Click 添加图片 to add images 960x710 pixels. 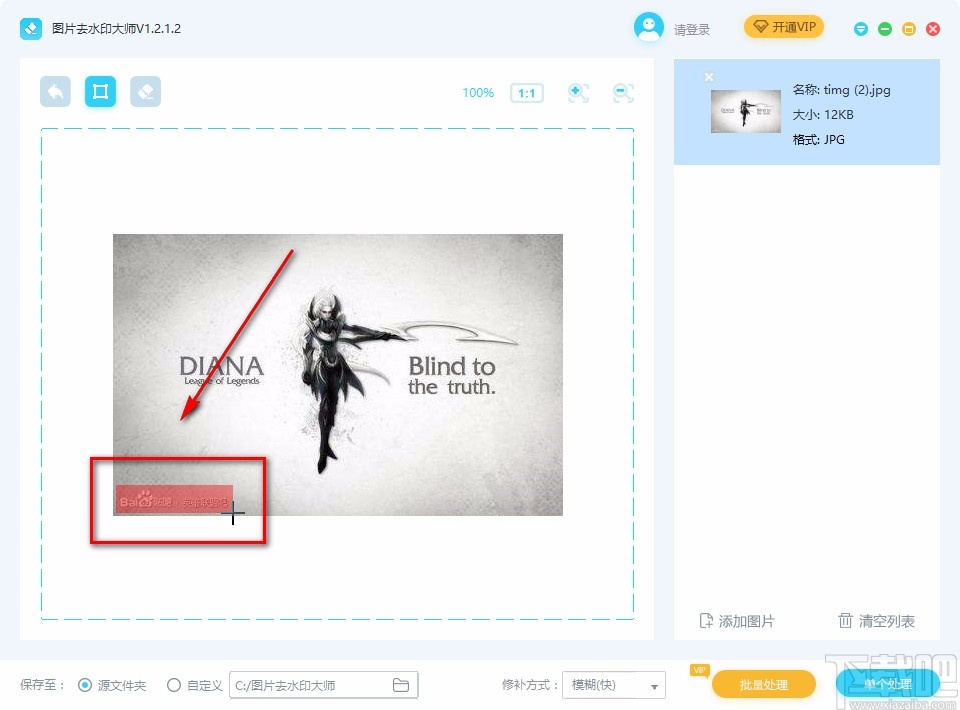[737, 621]
